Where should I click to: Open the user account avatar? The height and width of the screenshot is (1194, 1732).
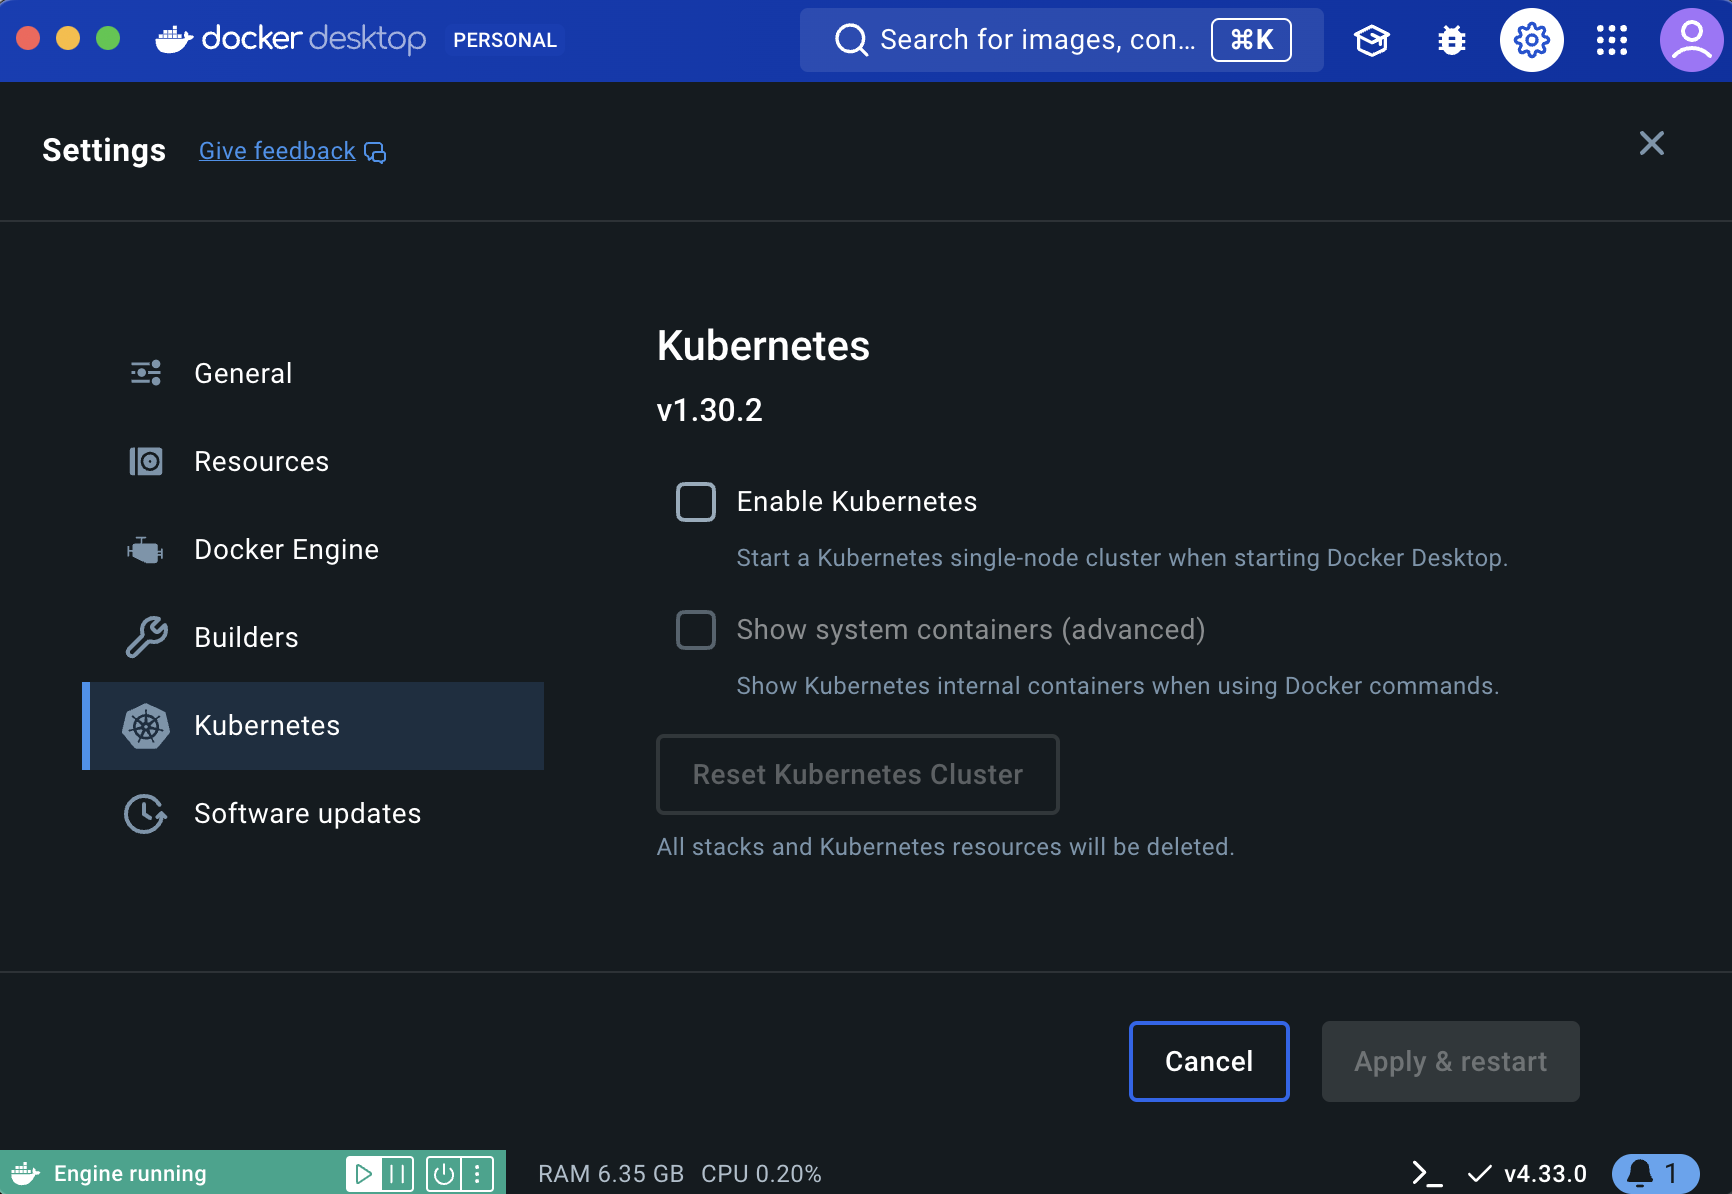pyautogui.click(x=1692, y=40)
